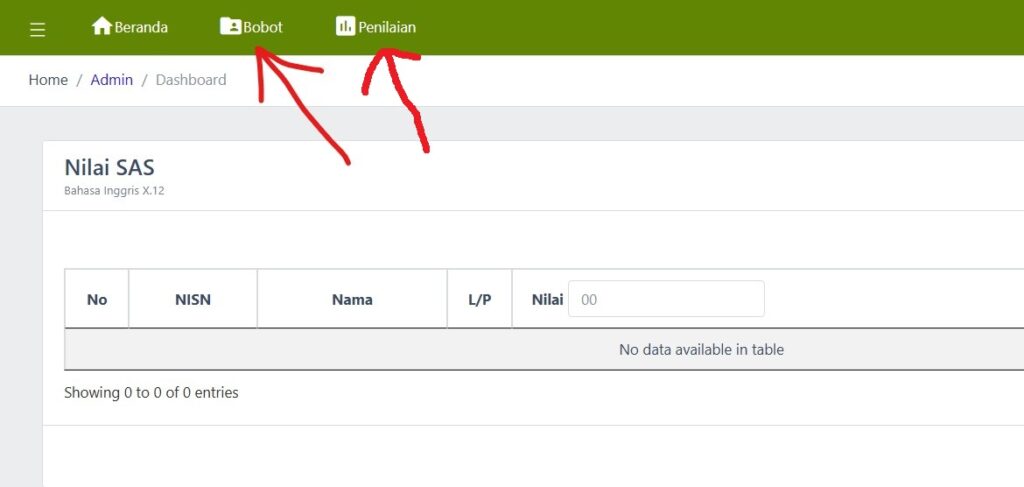Sort the table by No column
Viewport: 1024px width, 487px height.
click(x=97, y=299)
